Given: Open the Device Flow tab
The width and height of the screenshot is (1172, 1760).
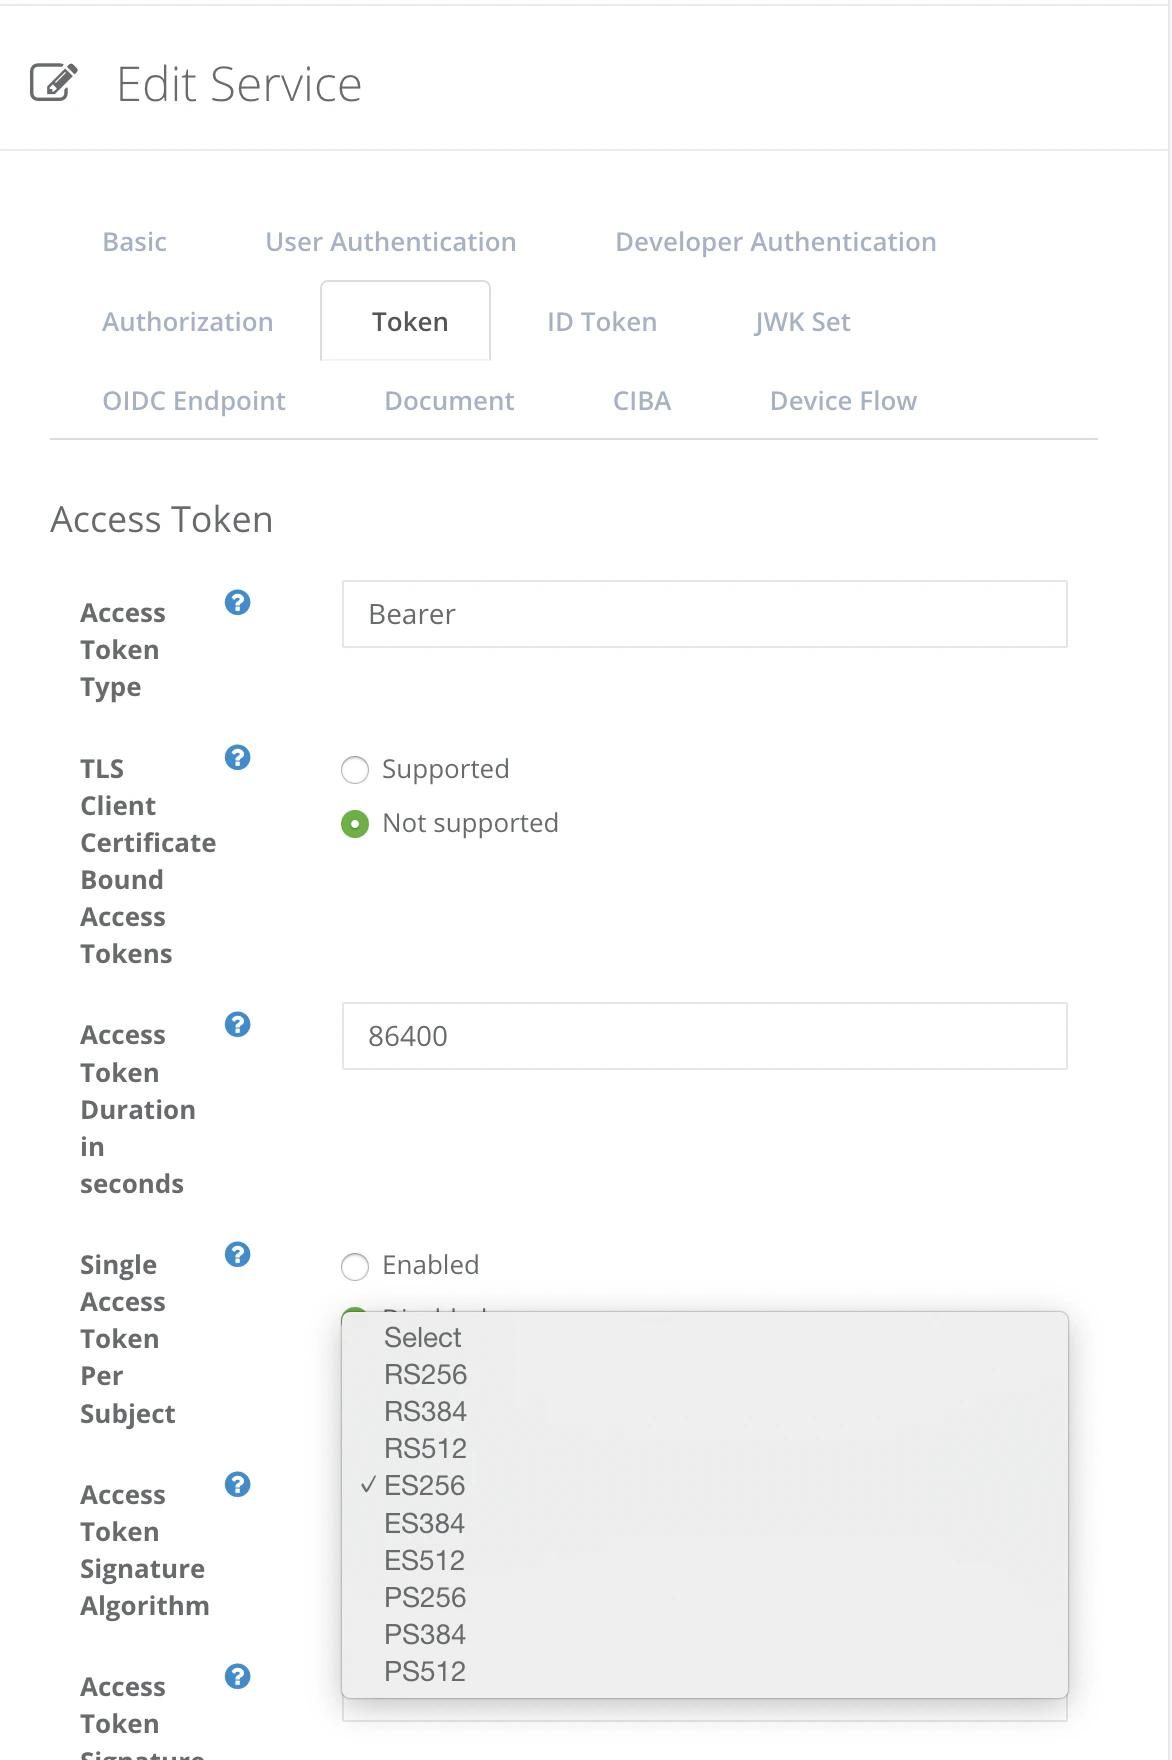Looking at the screenshot, I should point(843,401).
